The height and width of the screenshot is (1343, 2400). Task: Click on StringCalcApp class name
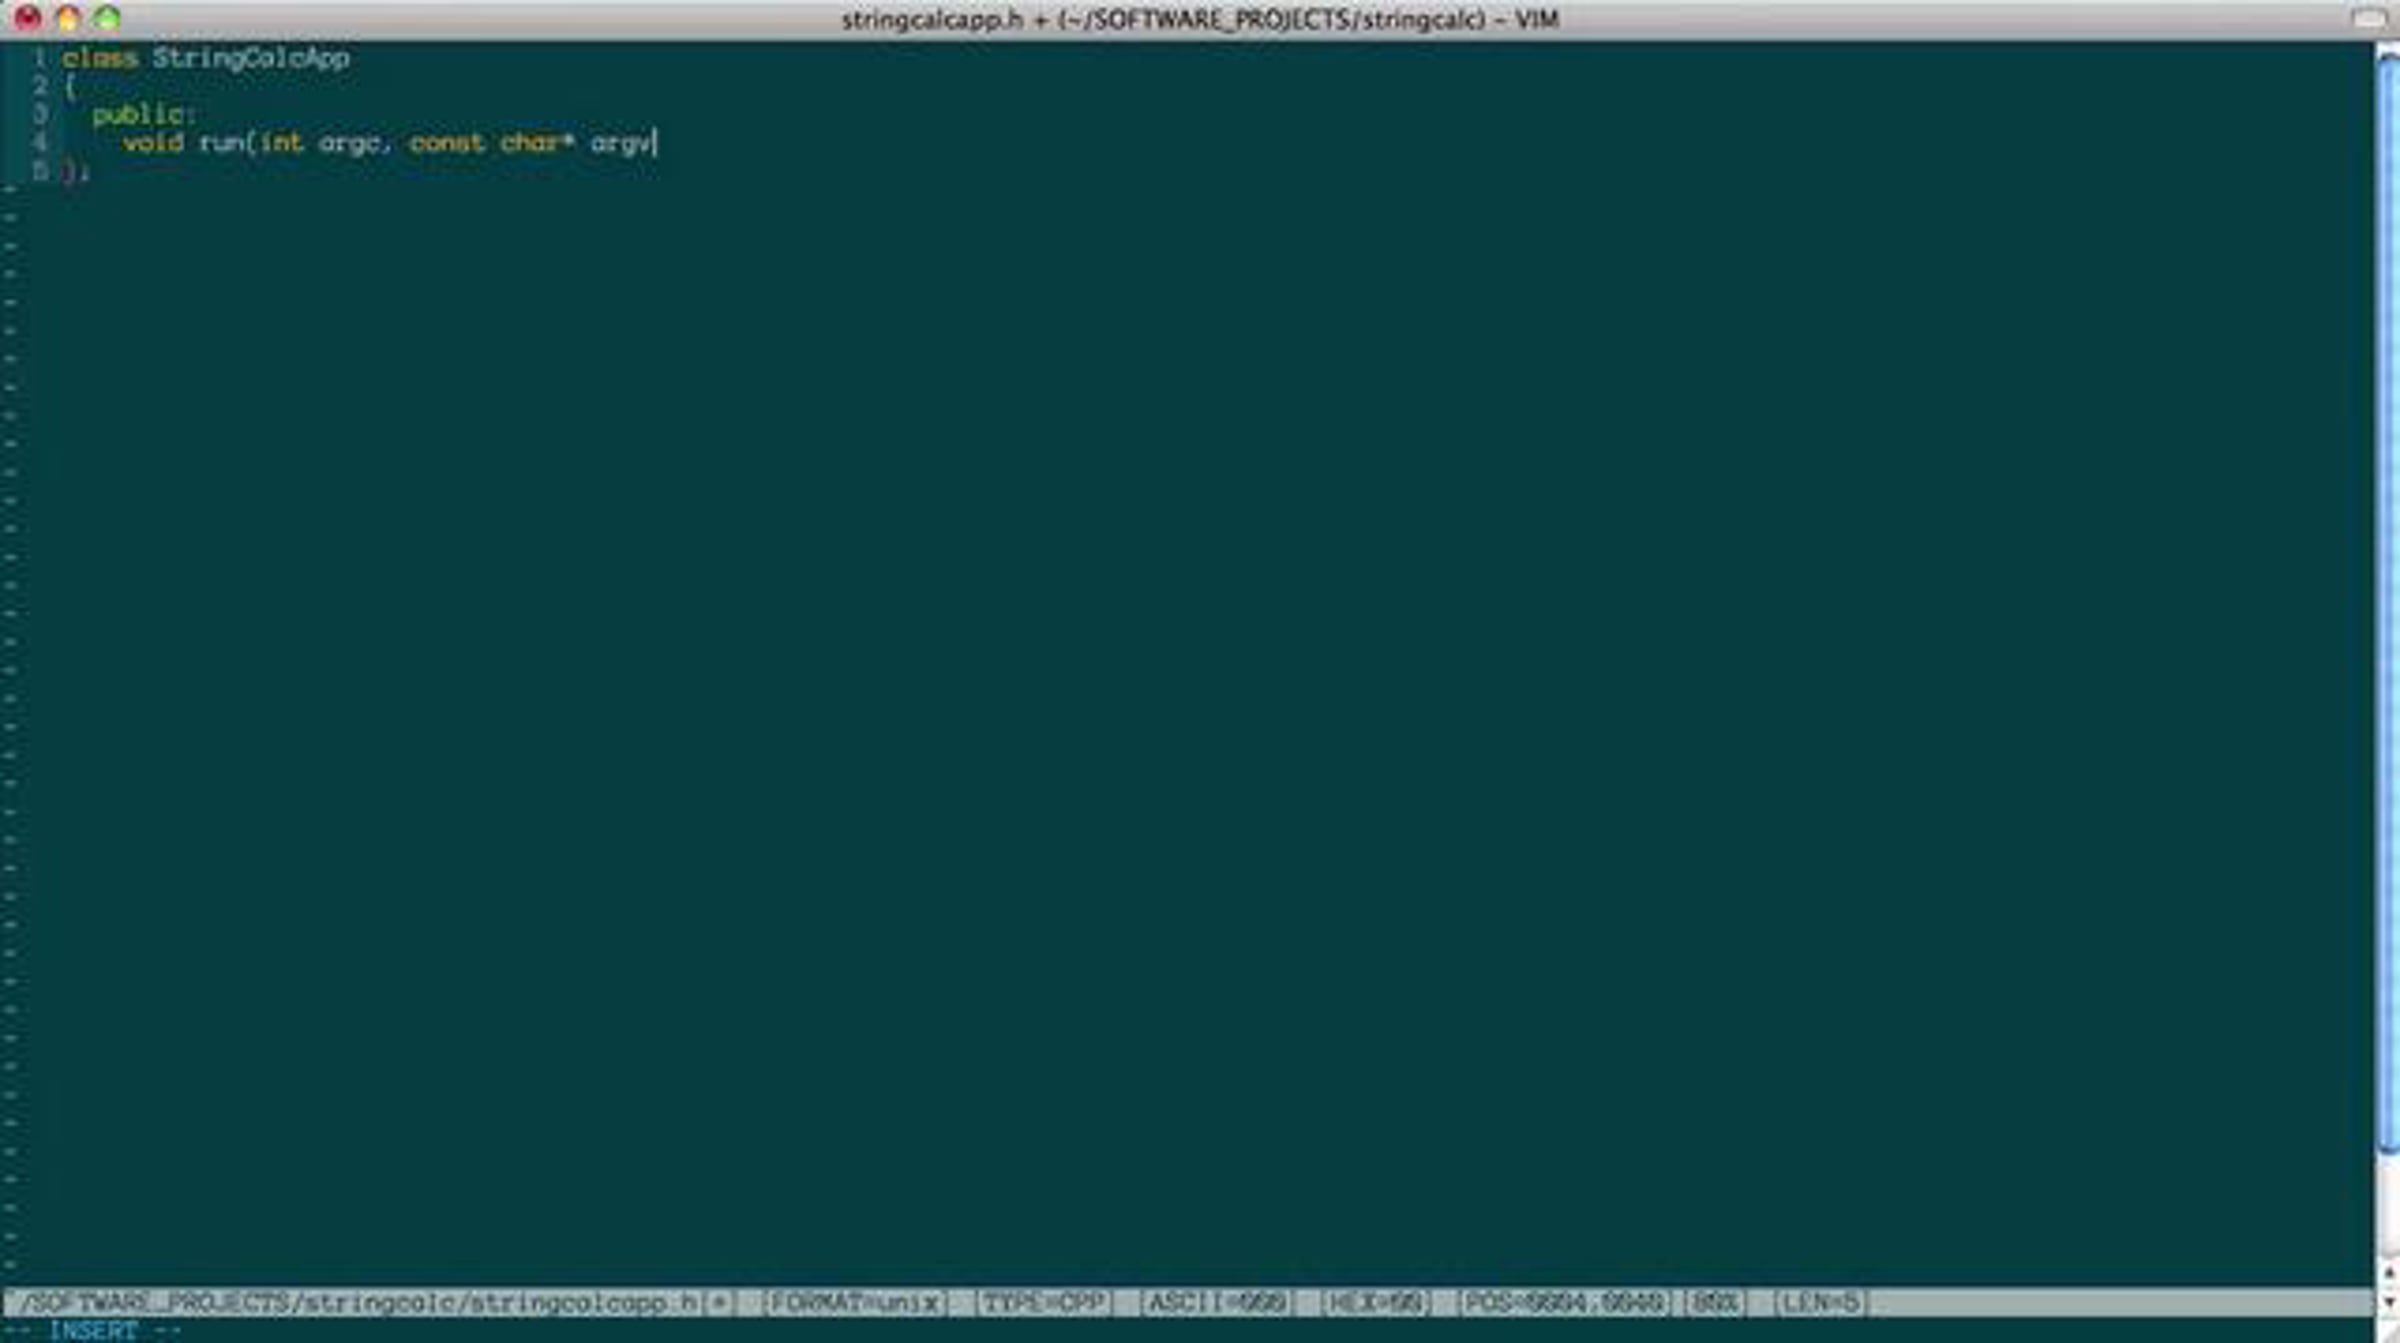point(250,58)
